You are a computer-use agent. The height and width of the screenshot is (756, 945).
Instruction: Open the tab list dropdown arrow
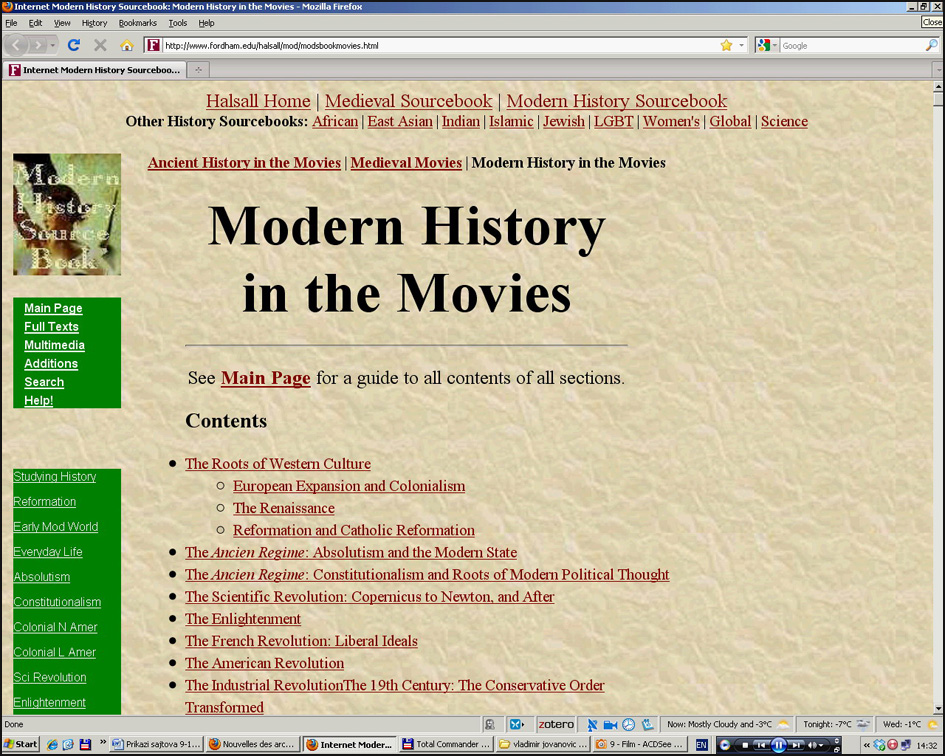[937, 70]
